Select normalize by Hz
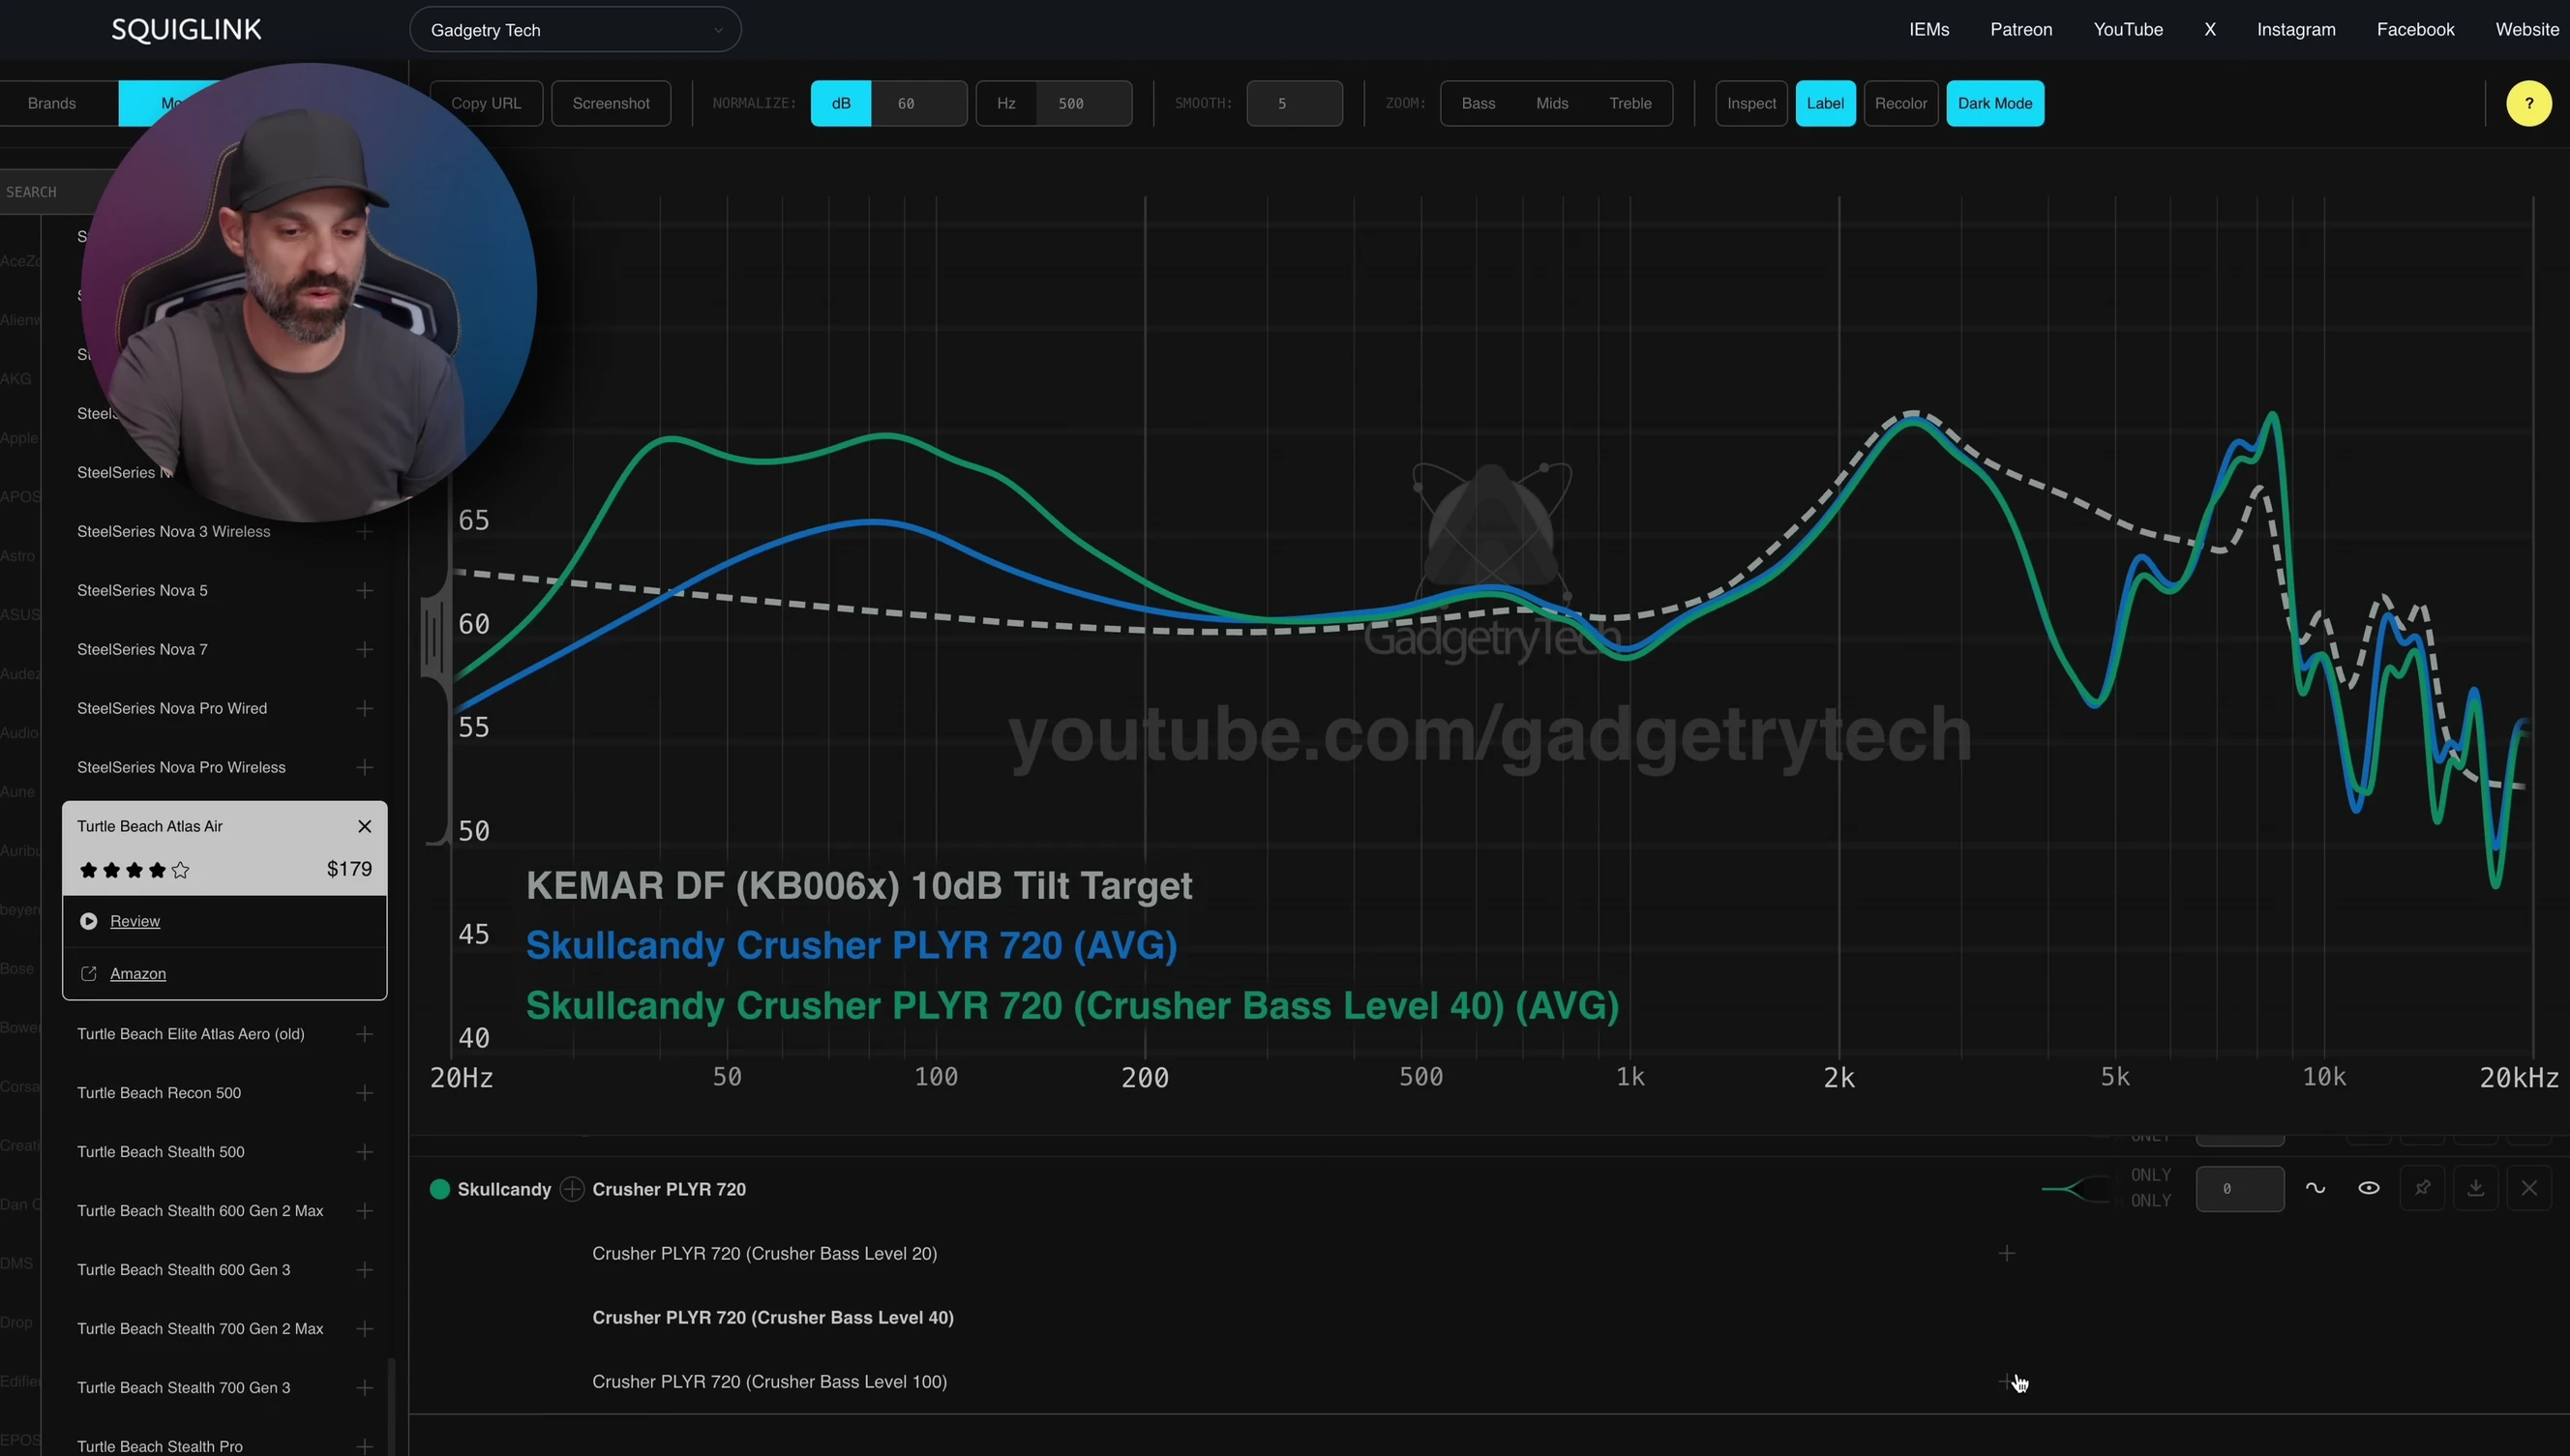 (1006, 103)
